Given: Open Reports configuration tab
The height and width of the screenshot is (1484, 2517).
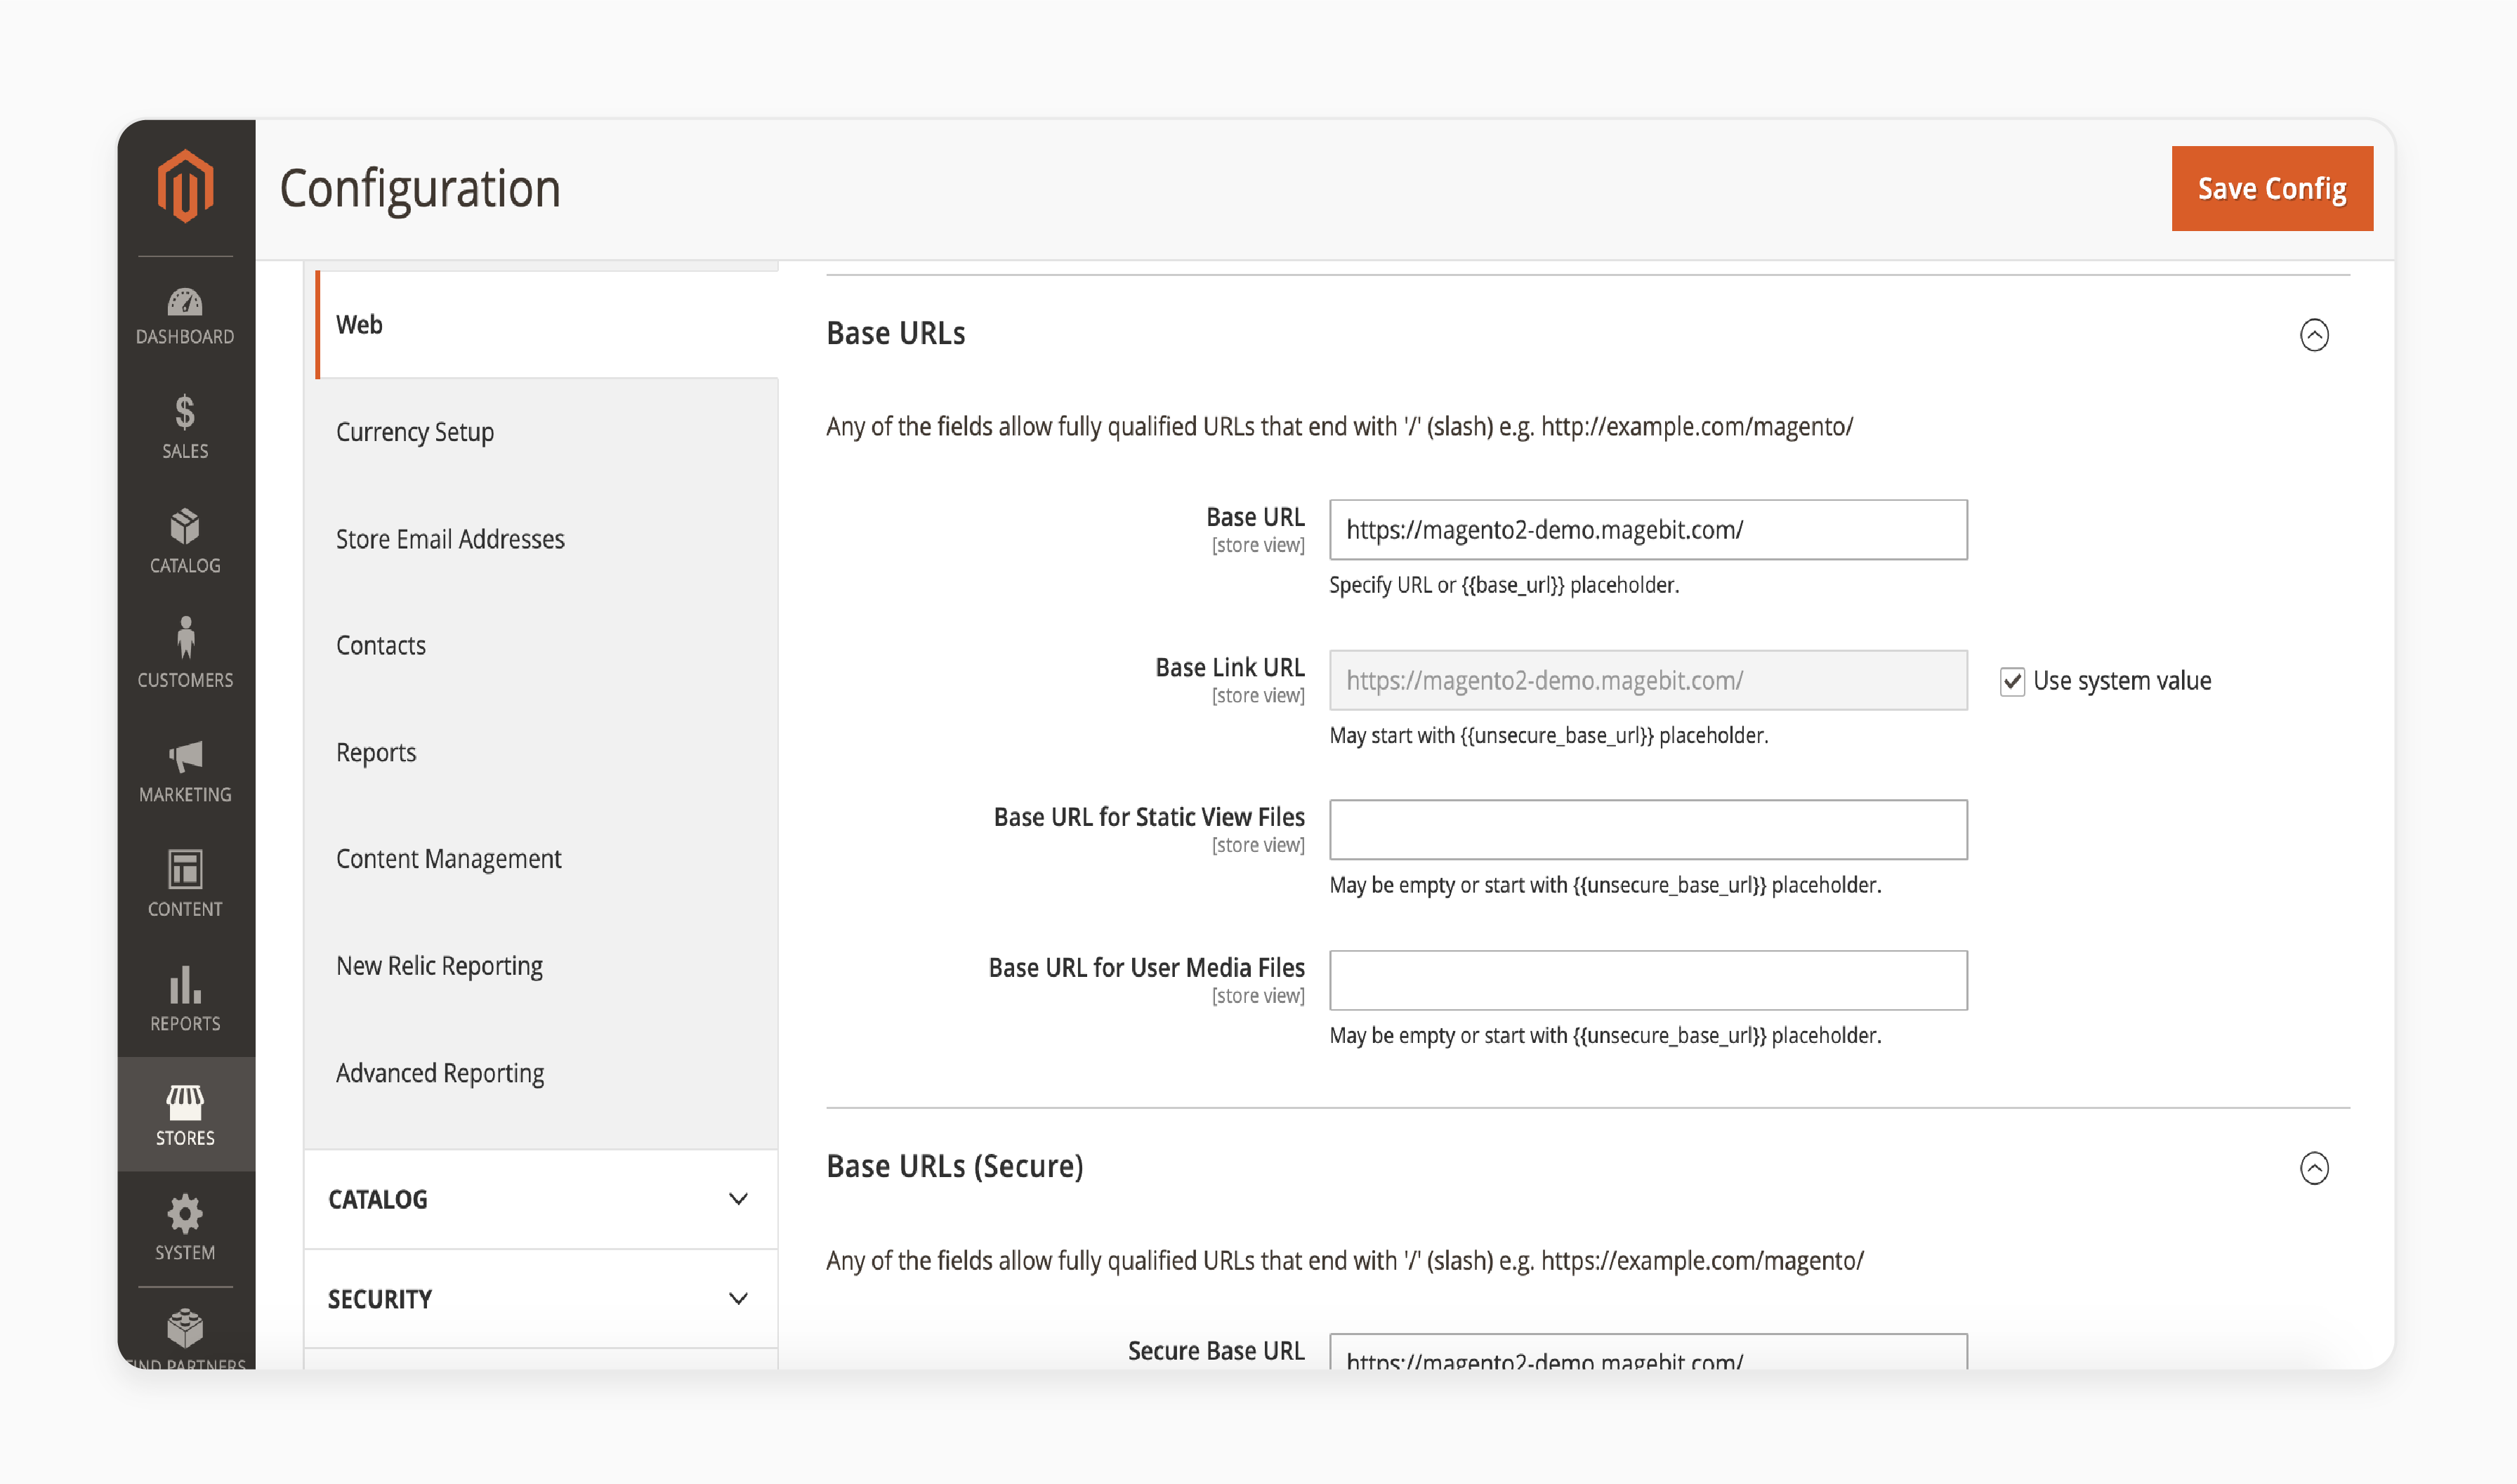Looking at the screenshot, I should (x=376, y=753).
